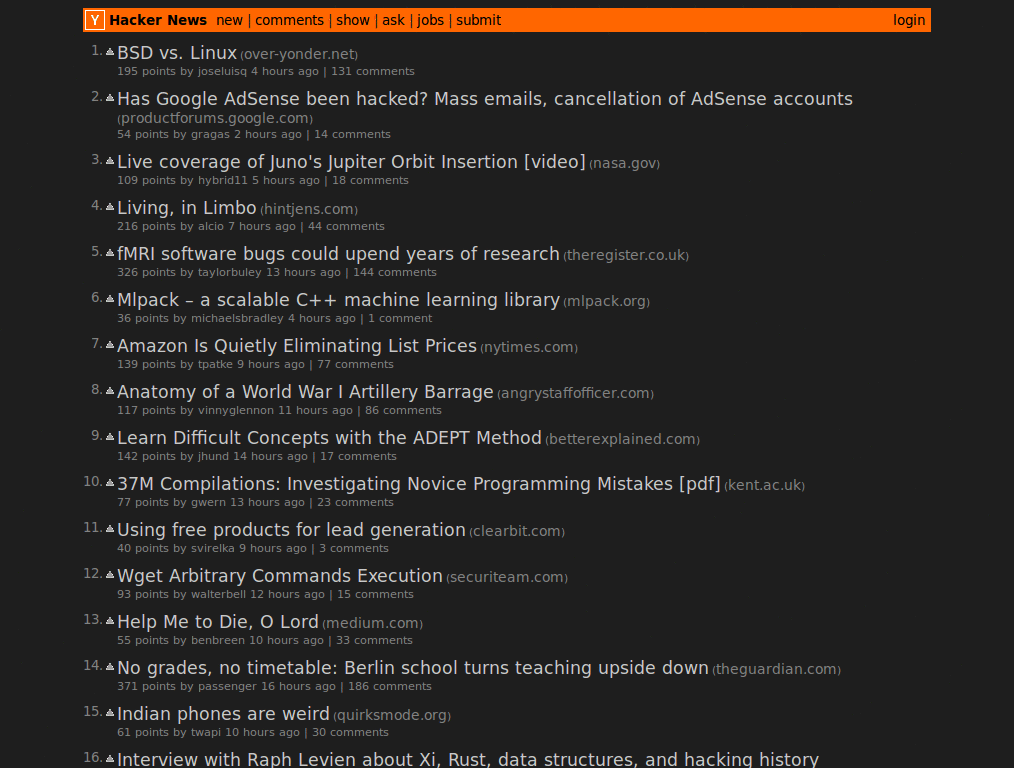This screenshot has height=768, width=1024.
Task: Open the "show" section
Action: (x=353, y=19)
